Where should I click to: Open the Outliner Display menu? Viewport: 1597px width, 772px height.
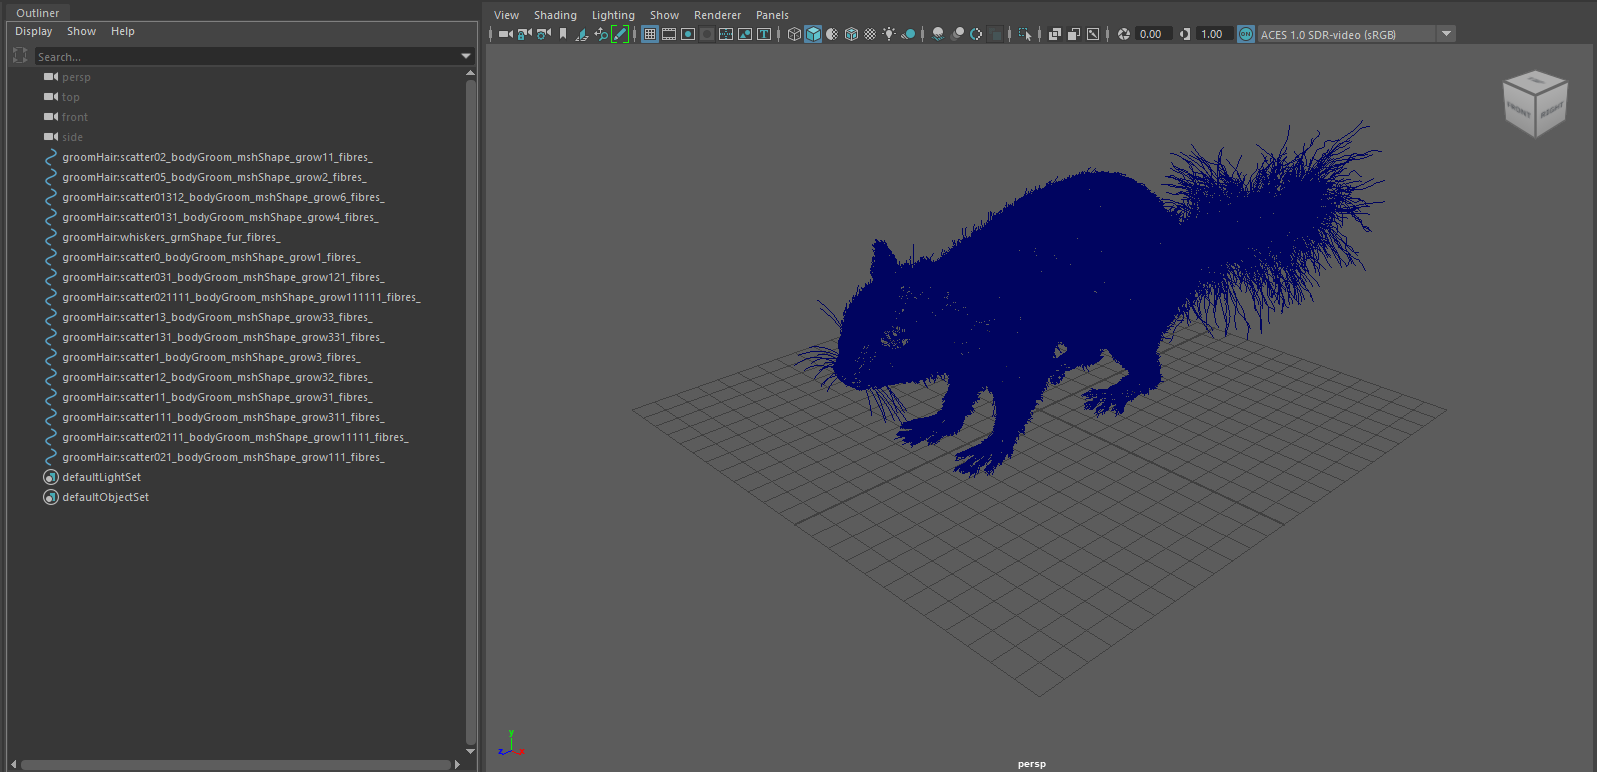[x=34, y=31]
